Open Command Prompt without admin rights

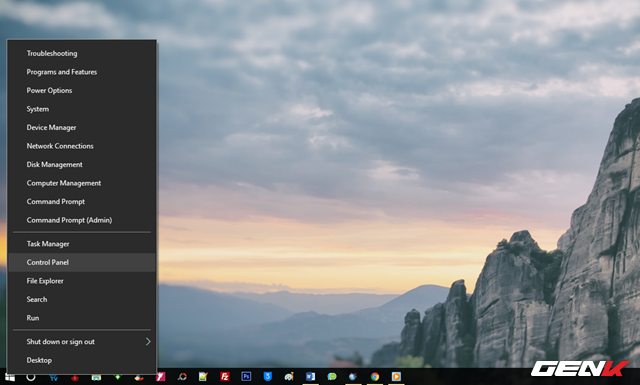coord(82,201)
